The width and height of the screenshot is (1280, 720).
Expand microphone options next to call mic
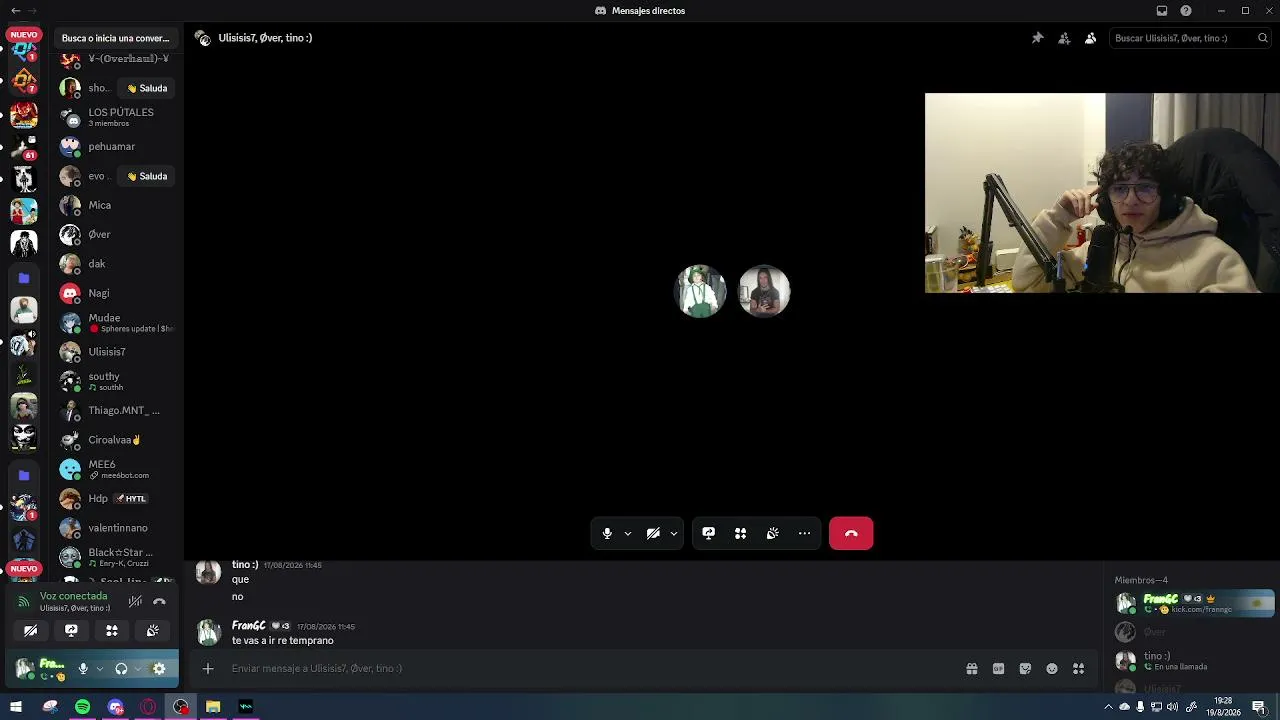click(628, 534)
